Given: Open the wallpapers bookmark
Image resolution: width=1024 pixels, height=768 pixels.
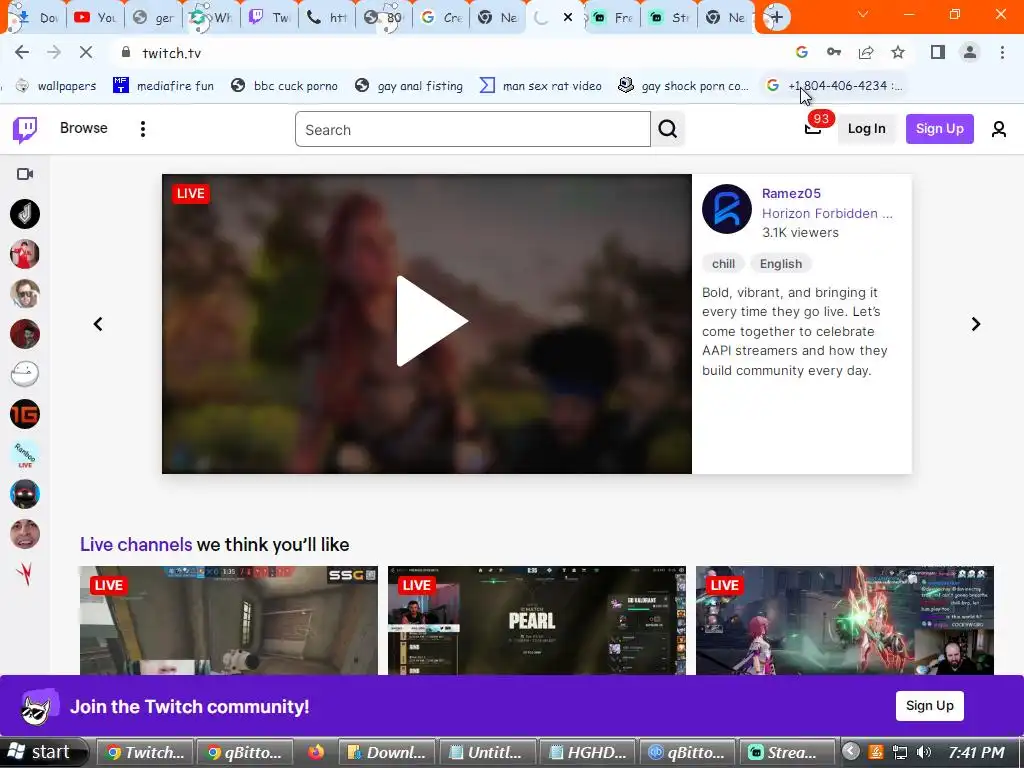Looking at the screenshot, I should tap(56, 86).
